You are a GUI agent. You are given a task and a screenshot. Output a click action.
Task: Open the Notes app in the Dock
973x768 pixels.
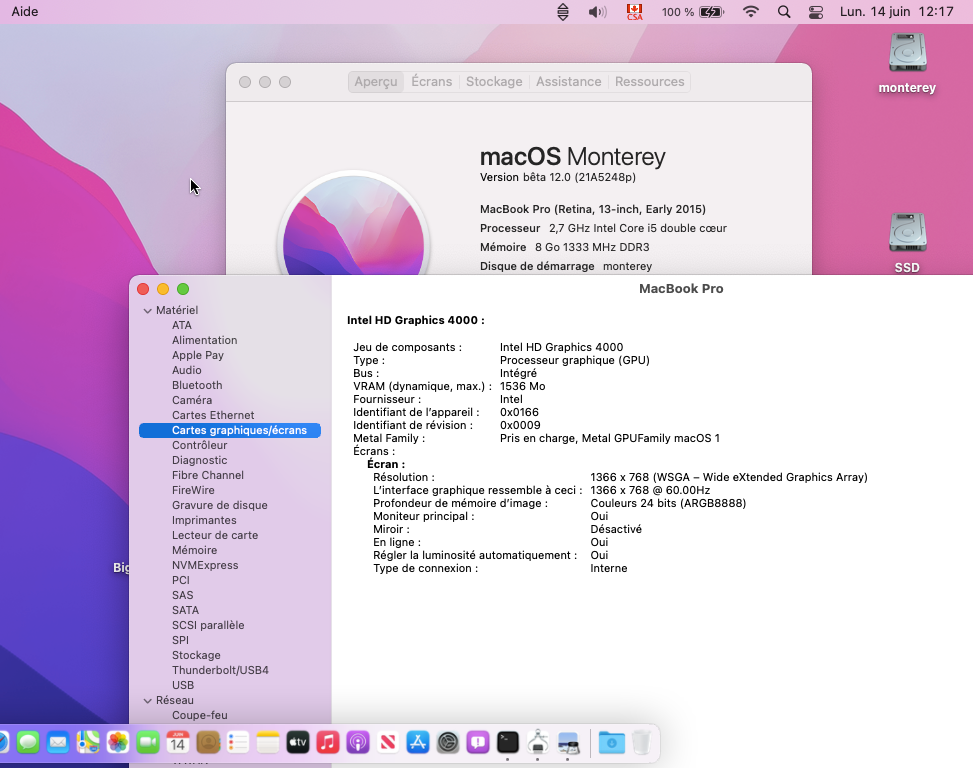(x=267, y=742)
